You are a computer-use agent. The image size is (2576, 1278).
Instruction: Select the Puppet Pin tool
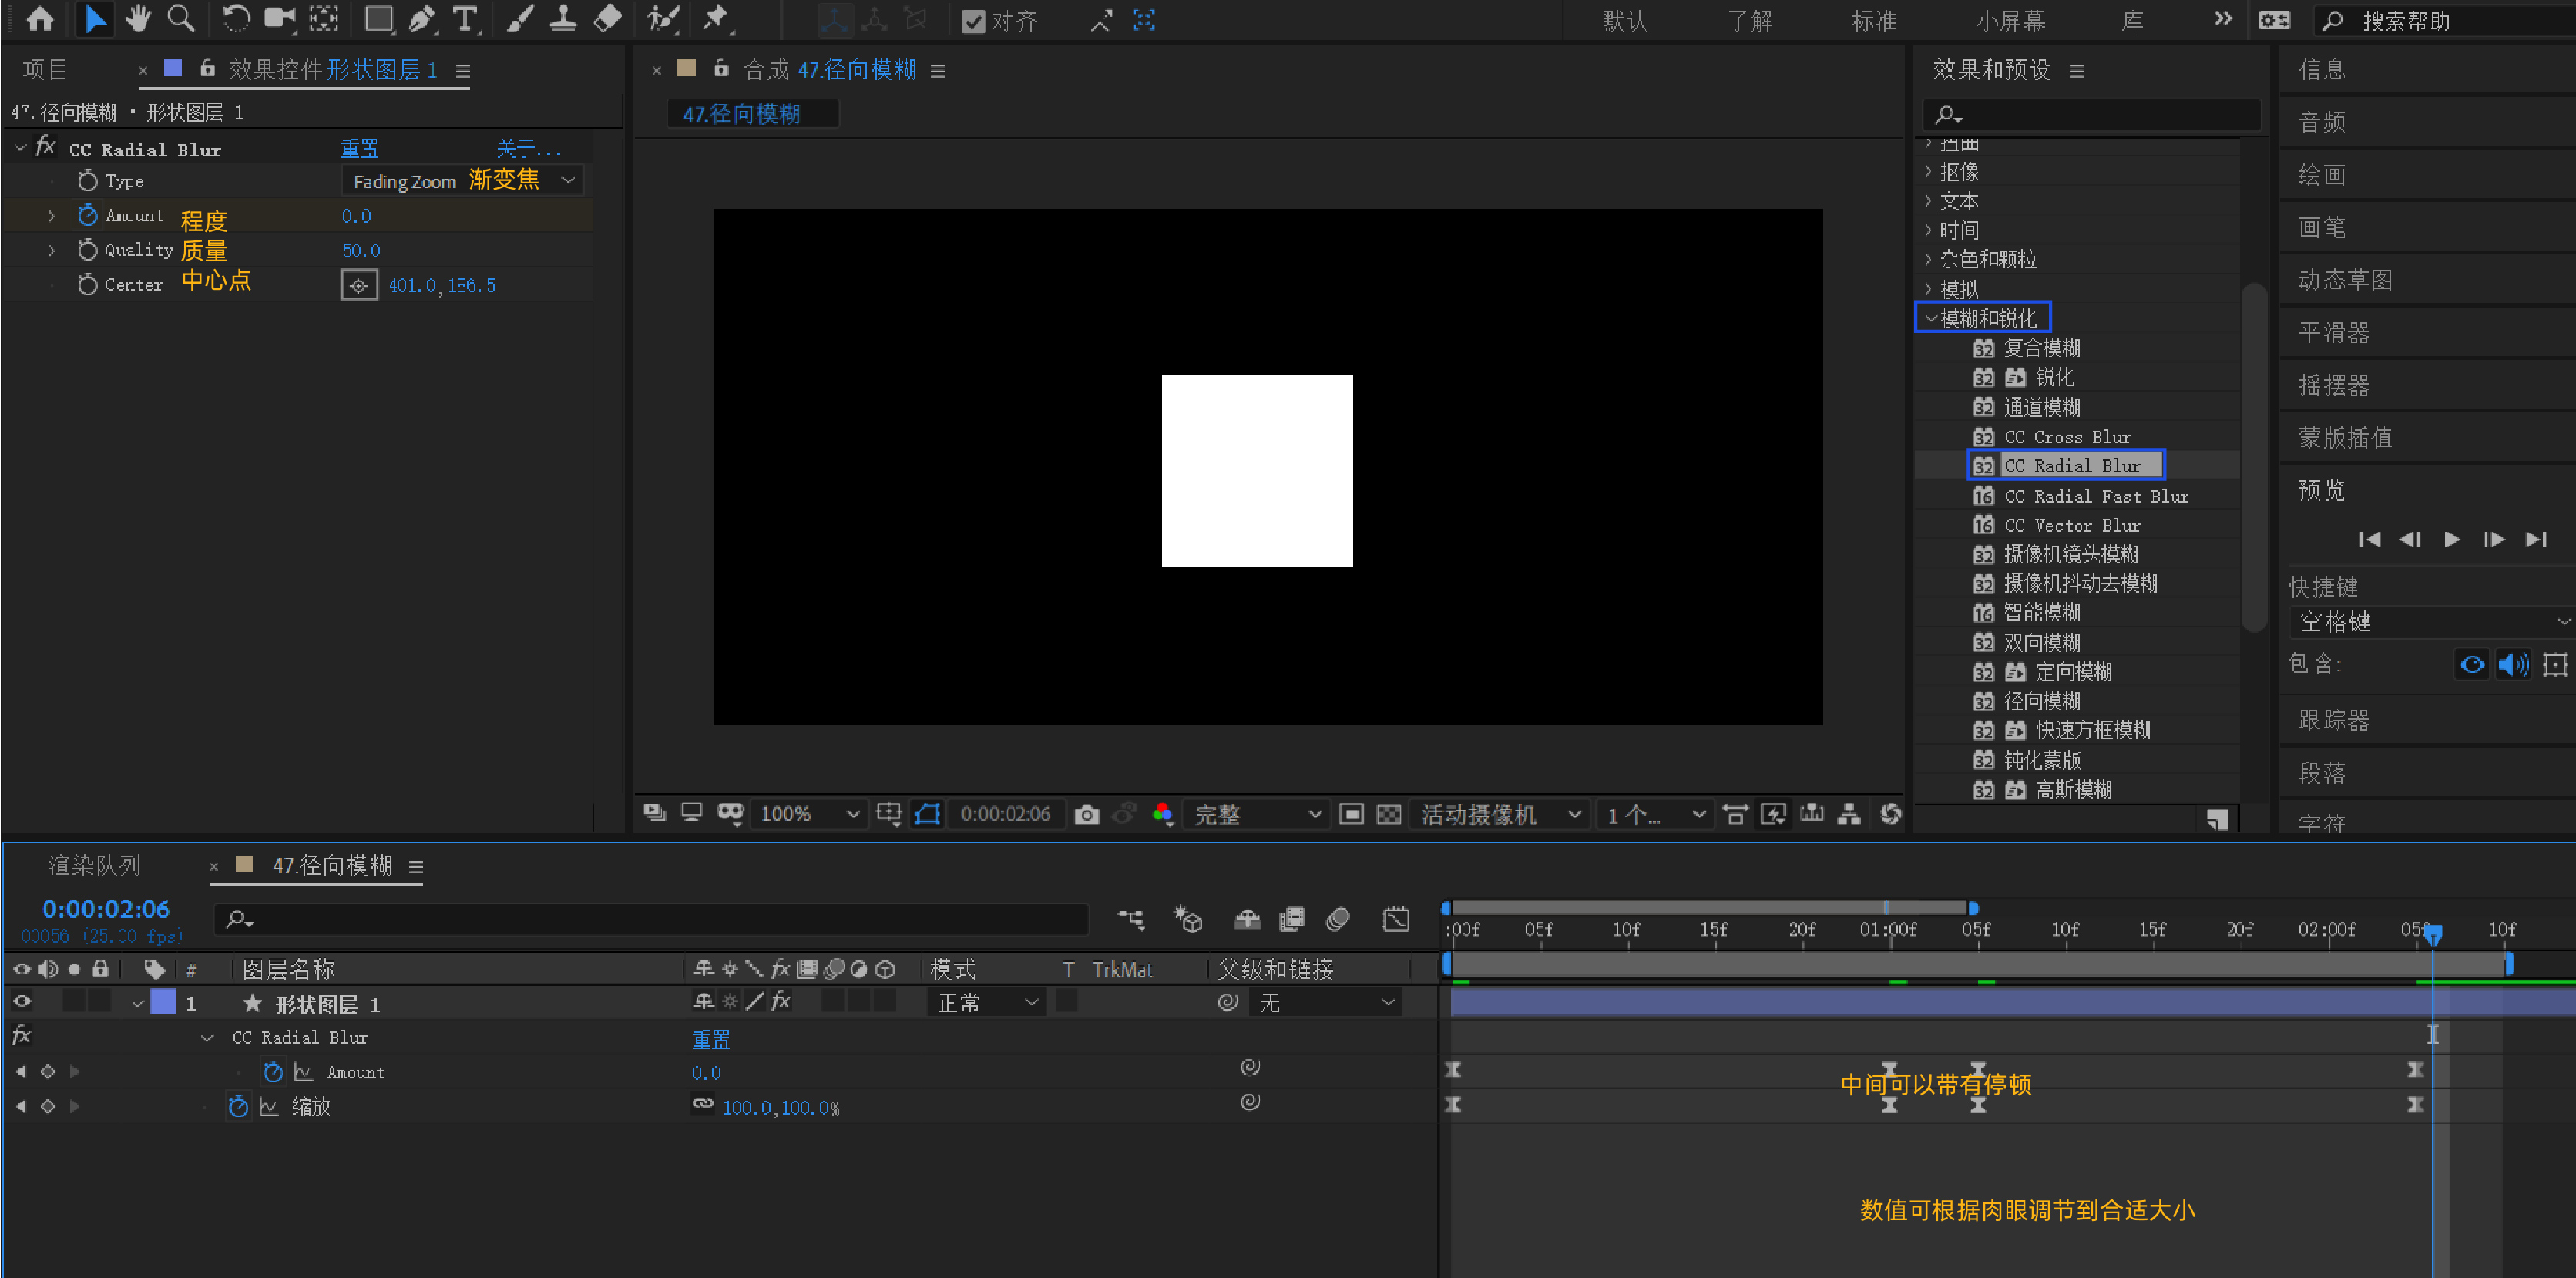point(716,19)
